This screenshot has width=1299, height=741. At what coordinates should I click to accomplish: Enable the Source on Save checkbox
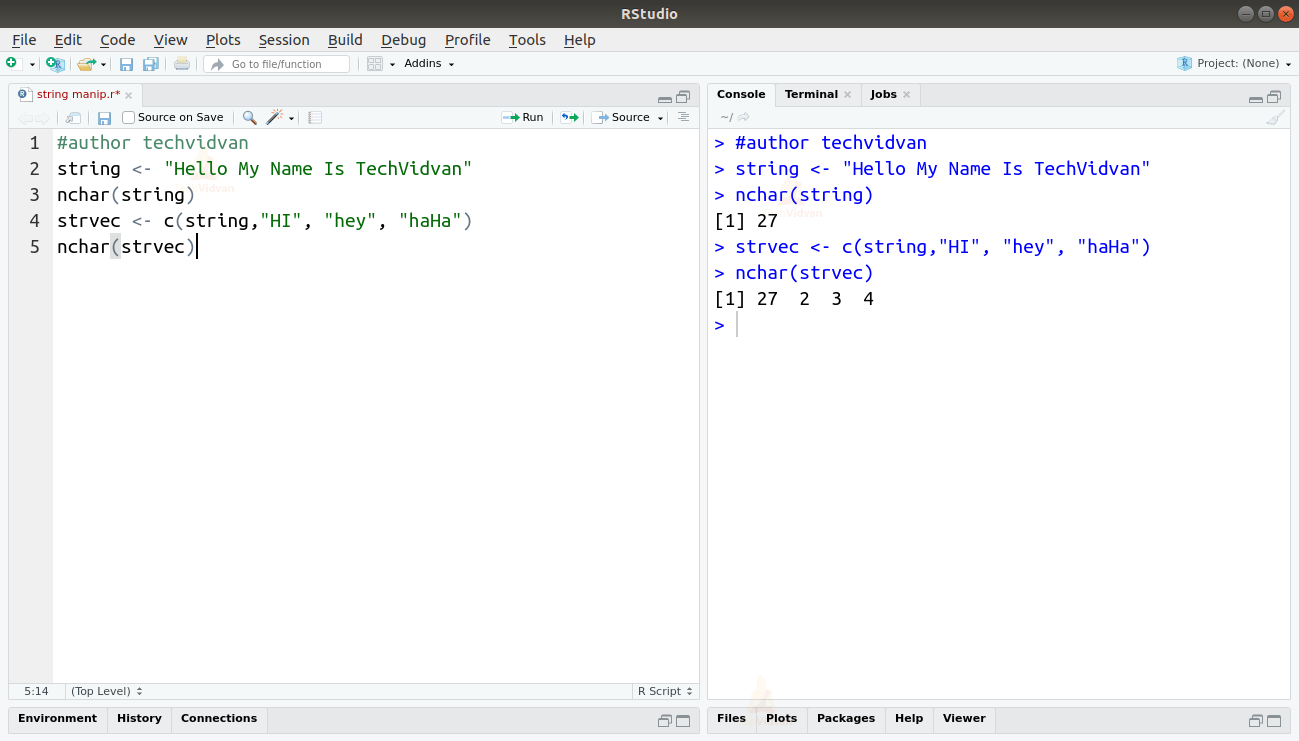click(127, 117)
